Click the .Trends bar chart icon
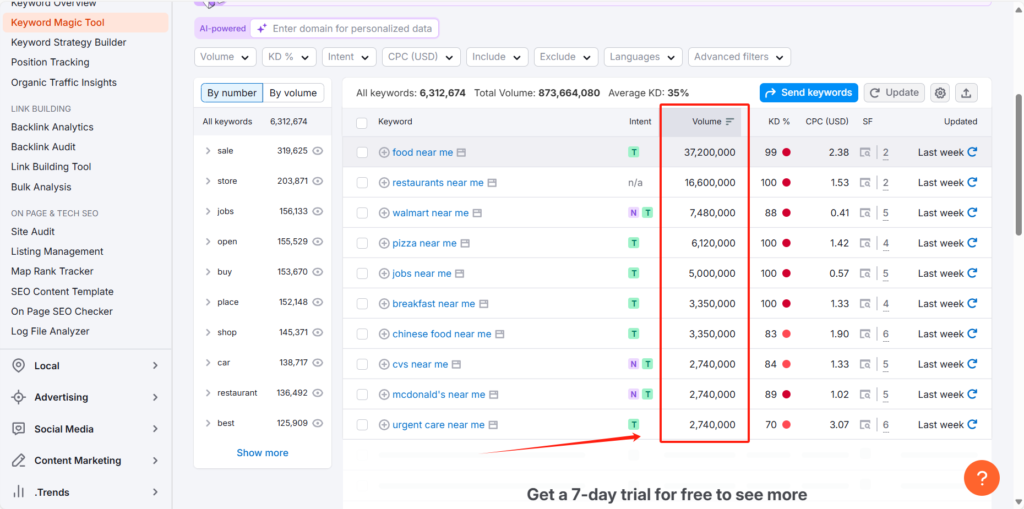The image size is (1024, 509). coord(19,492)
